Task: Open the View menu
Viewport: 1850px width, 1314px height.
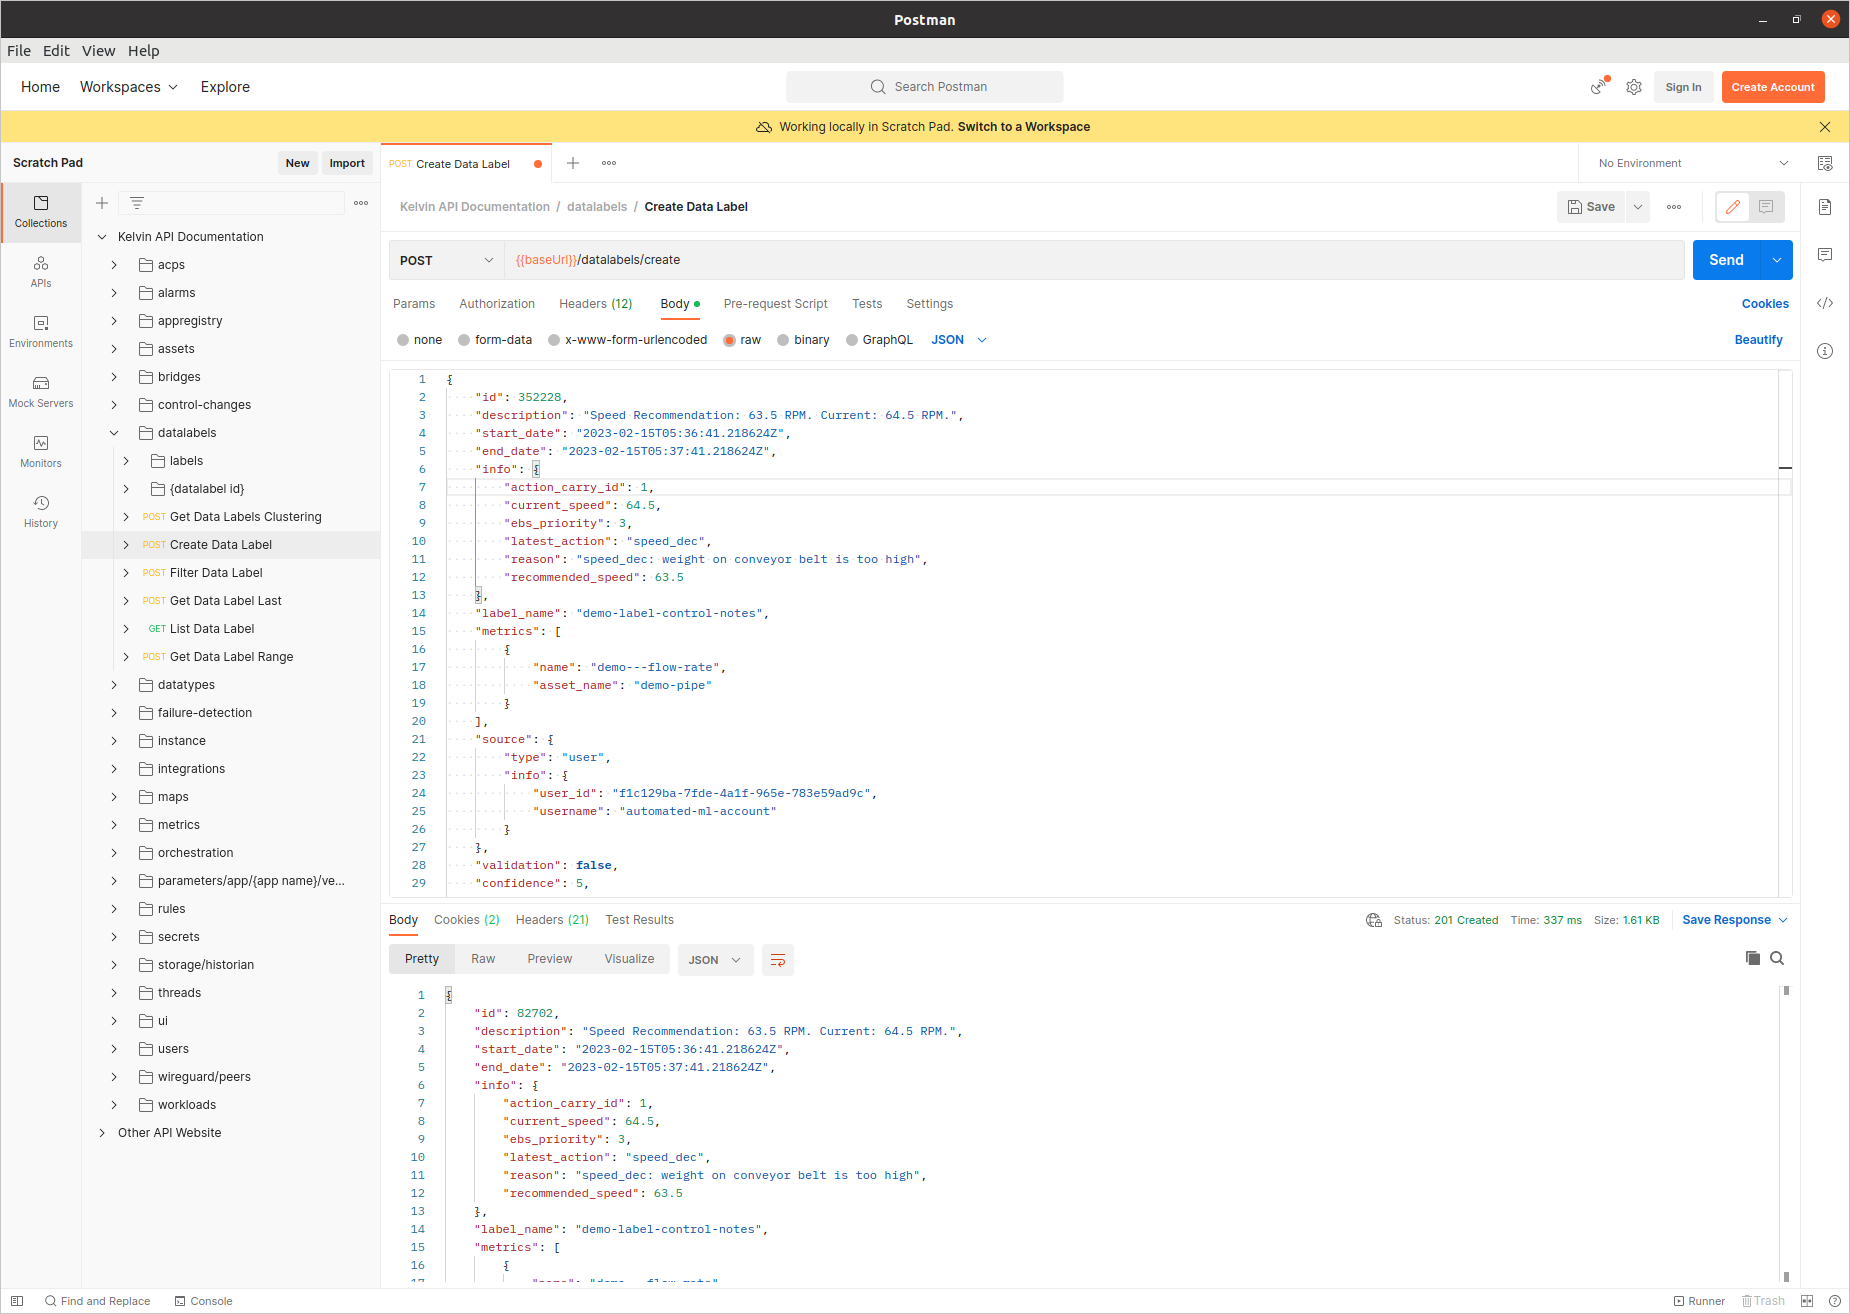Action: tap(98, 51)
